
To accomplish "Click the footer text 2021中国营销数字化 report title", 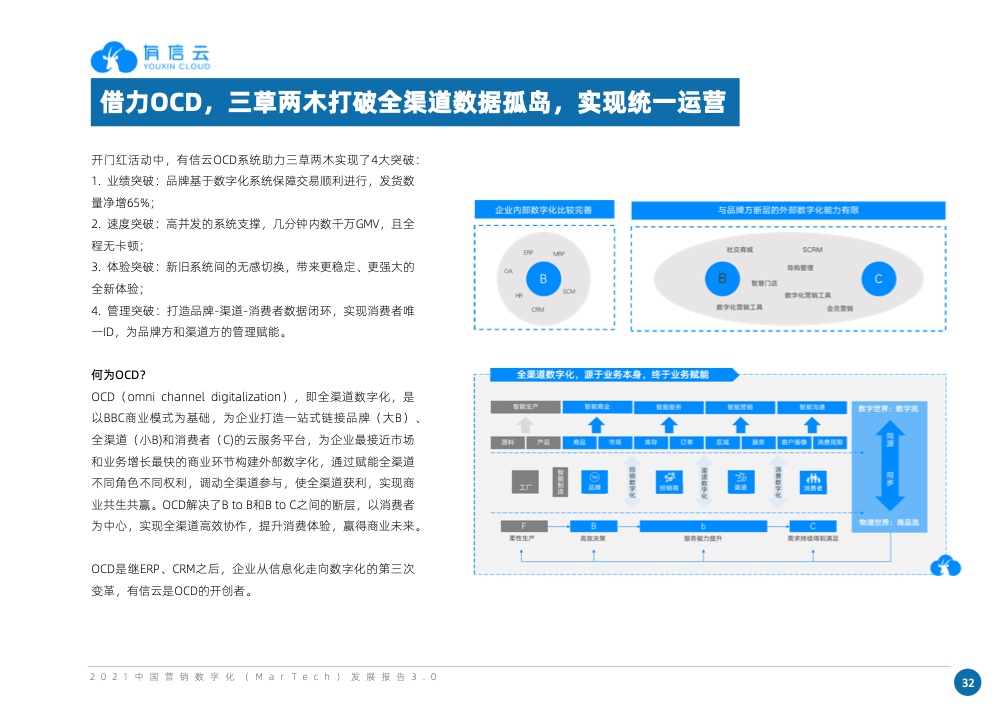I will point(263,676).
